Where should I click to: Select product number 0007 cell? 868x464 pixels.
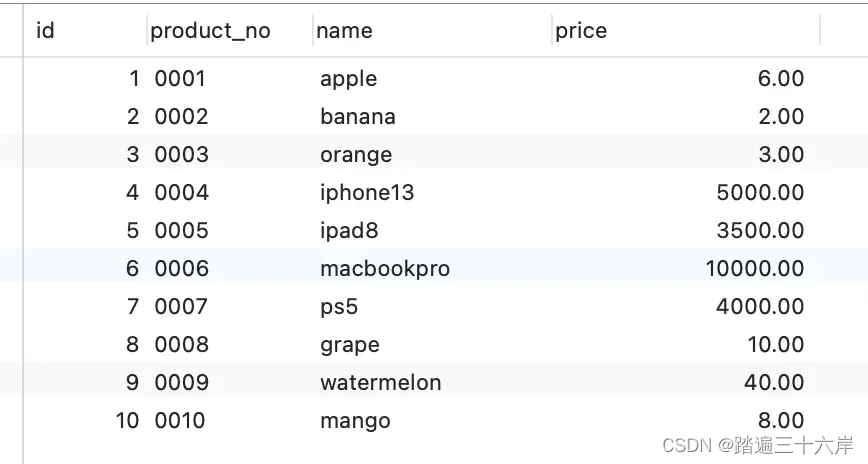point(181,307)
